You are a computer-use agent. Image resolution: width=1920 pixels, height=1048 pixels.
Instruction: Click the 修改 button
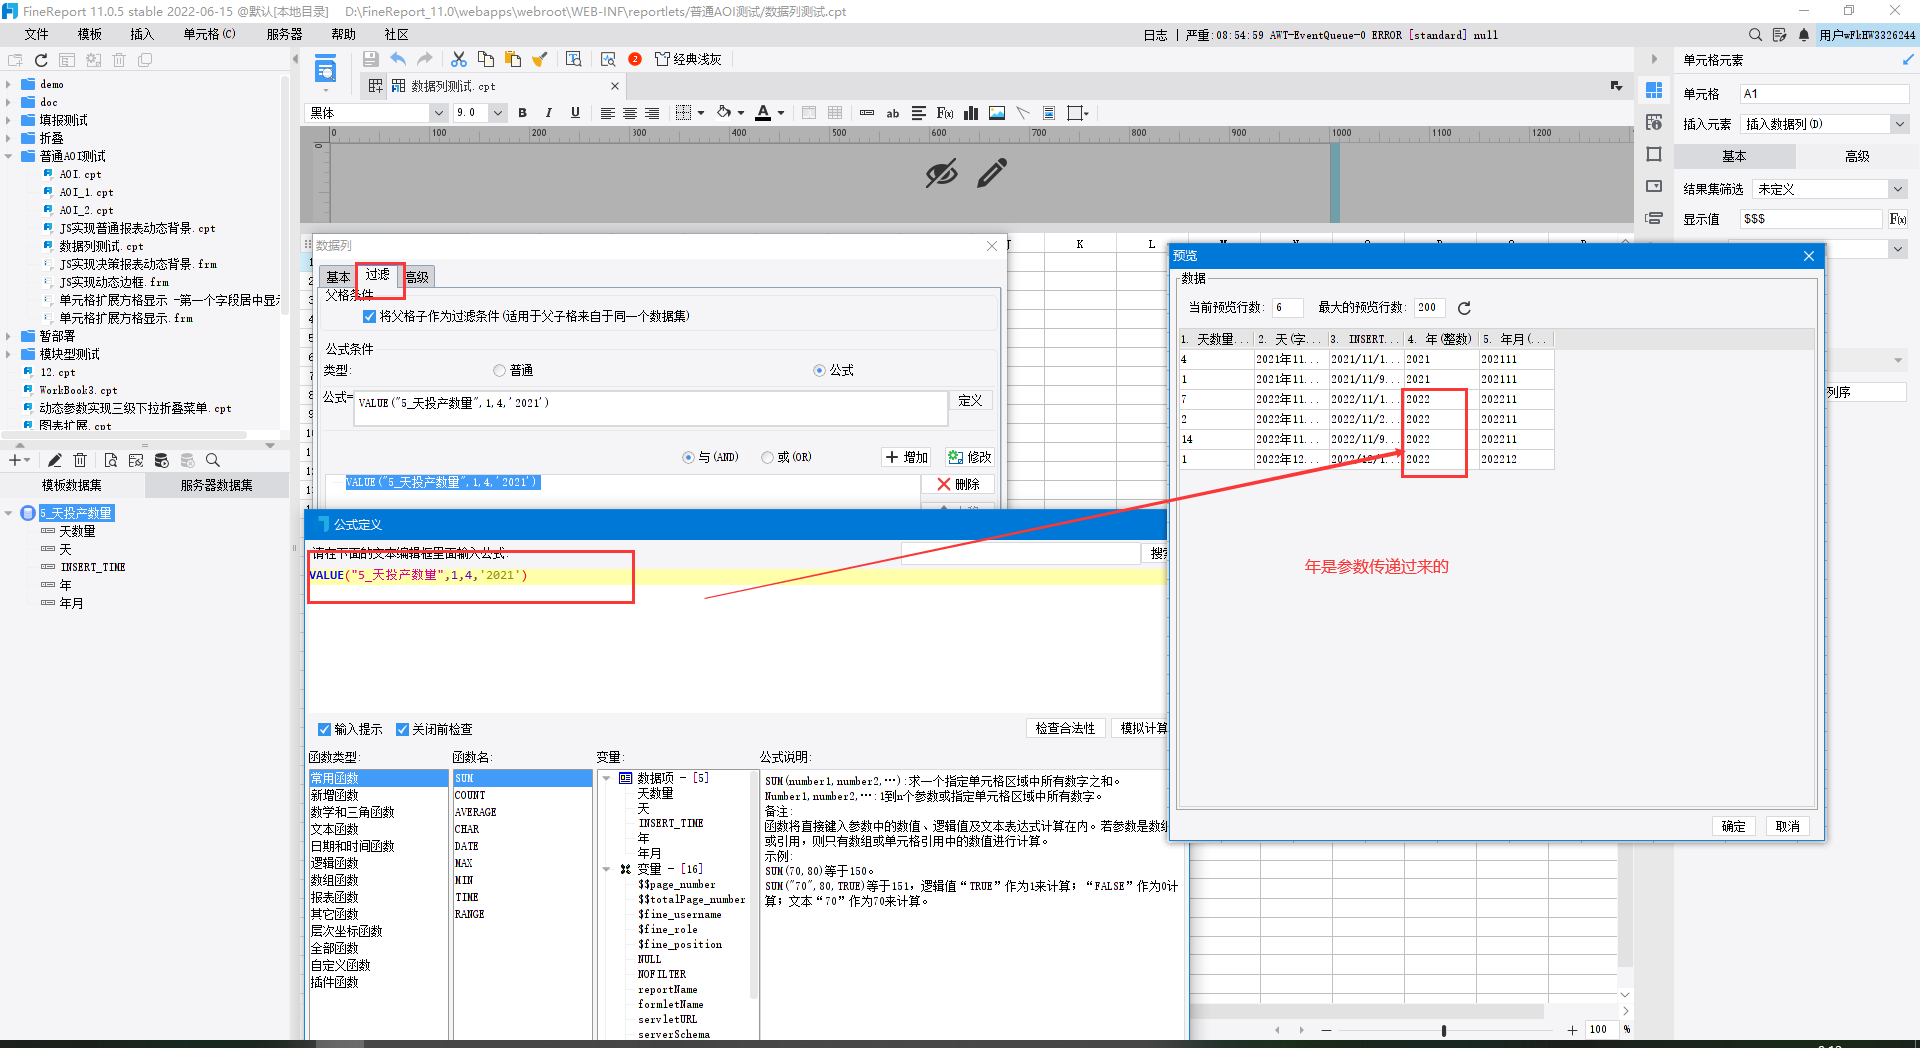[x=969, y=457]
